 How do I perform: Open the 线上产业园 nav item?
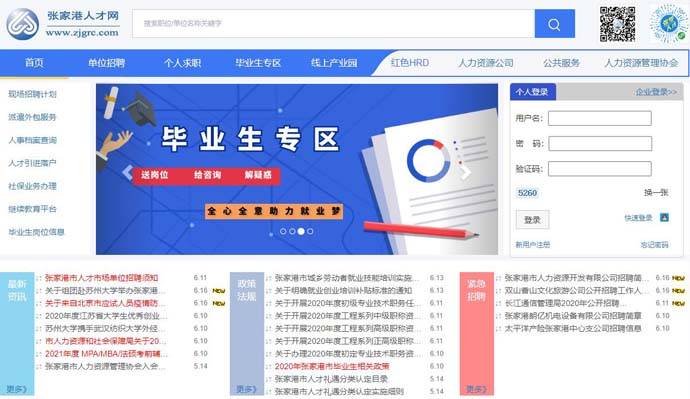[334, 63]
